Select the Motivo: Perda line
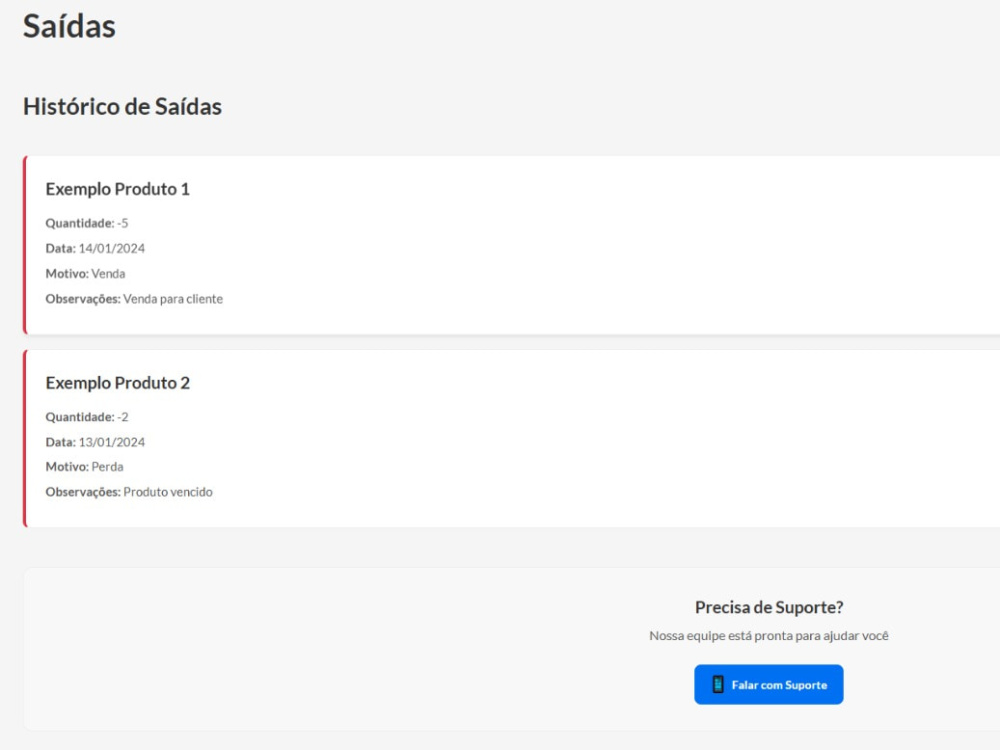The image size is (1000, 750). coord(84,467)
